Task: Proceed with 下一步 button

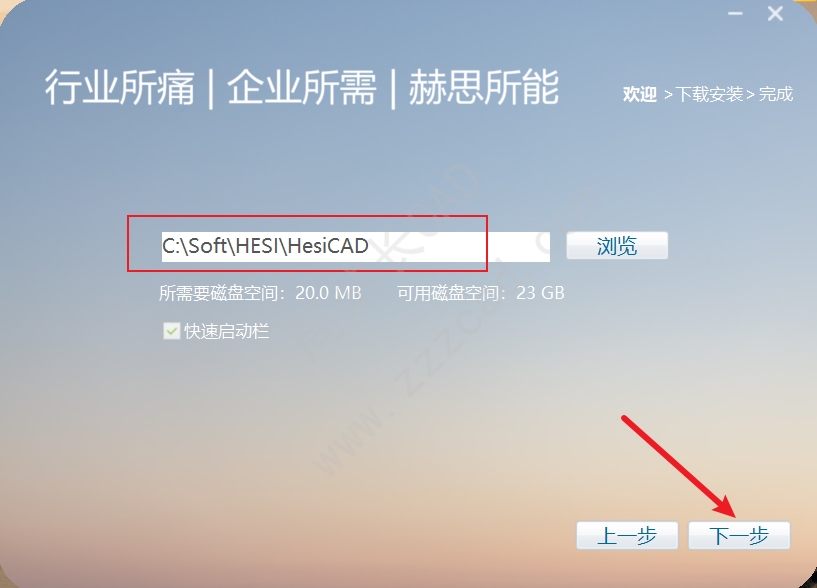Action: click(739, 535)
